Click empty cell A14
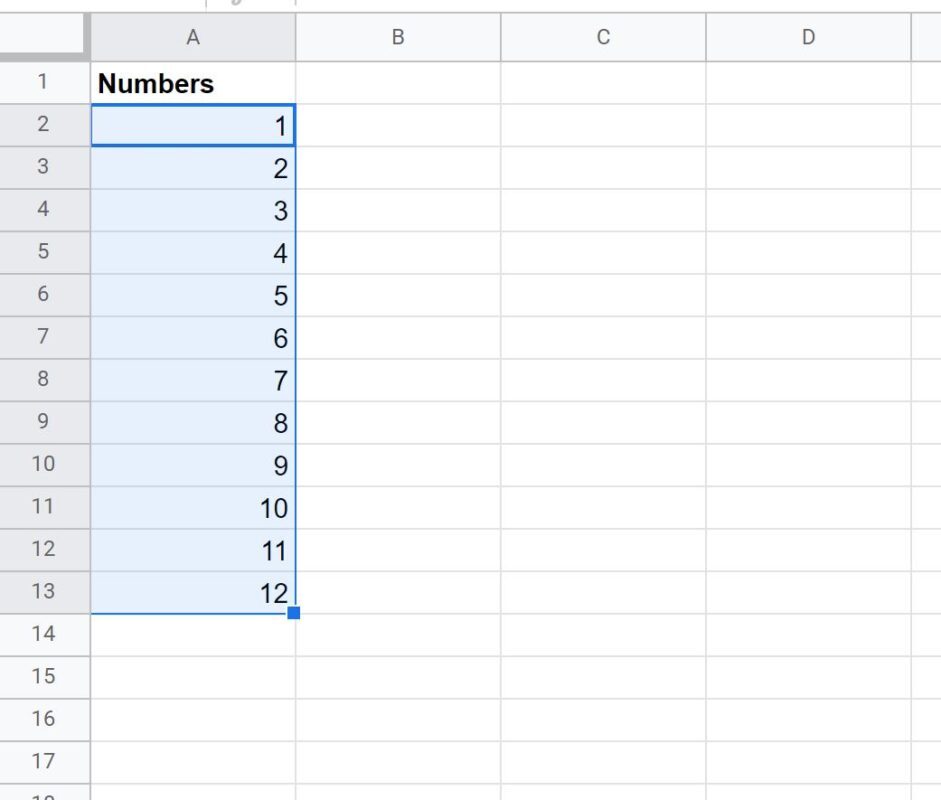 tap(193, 635)
